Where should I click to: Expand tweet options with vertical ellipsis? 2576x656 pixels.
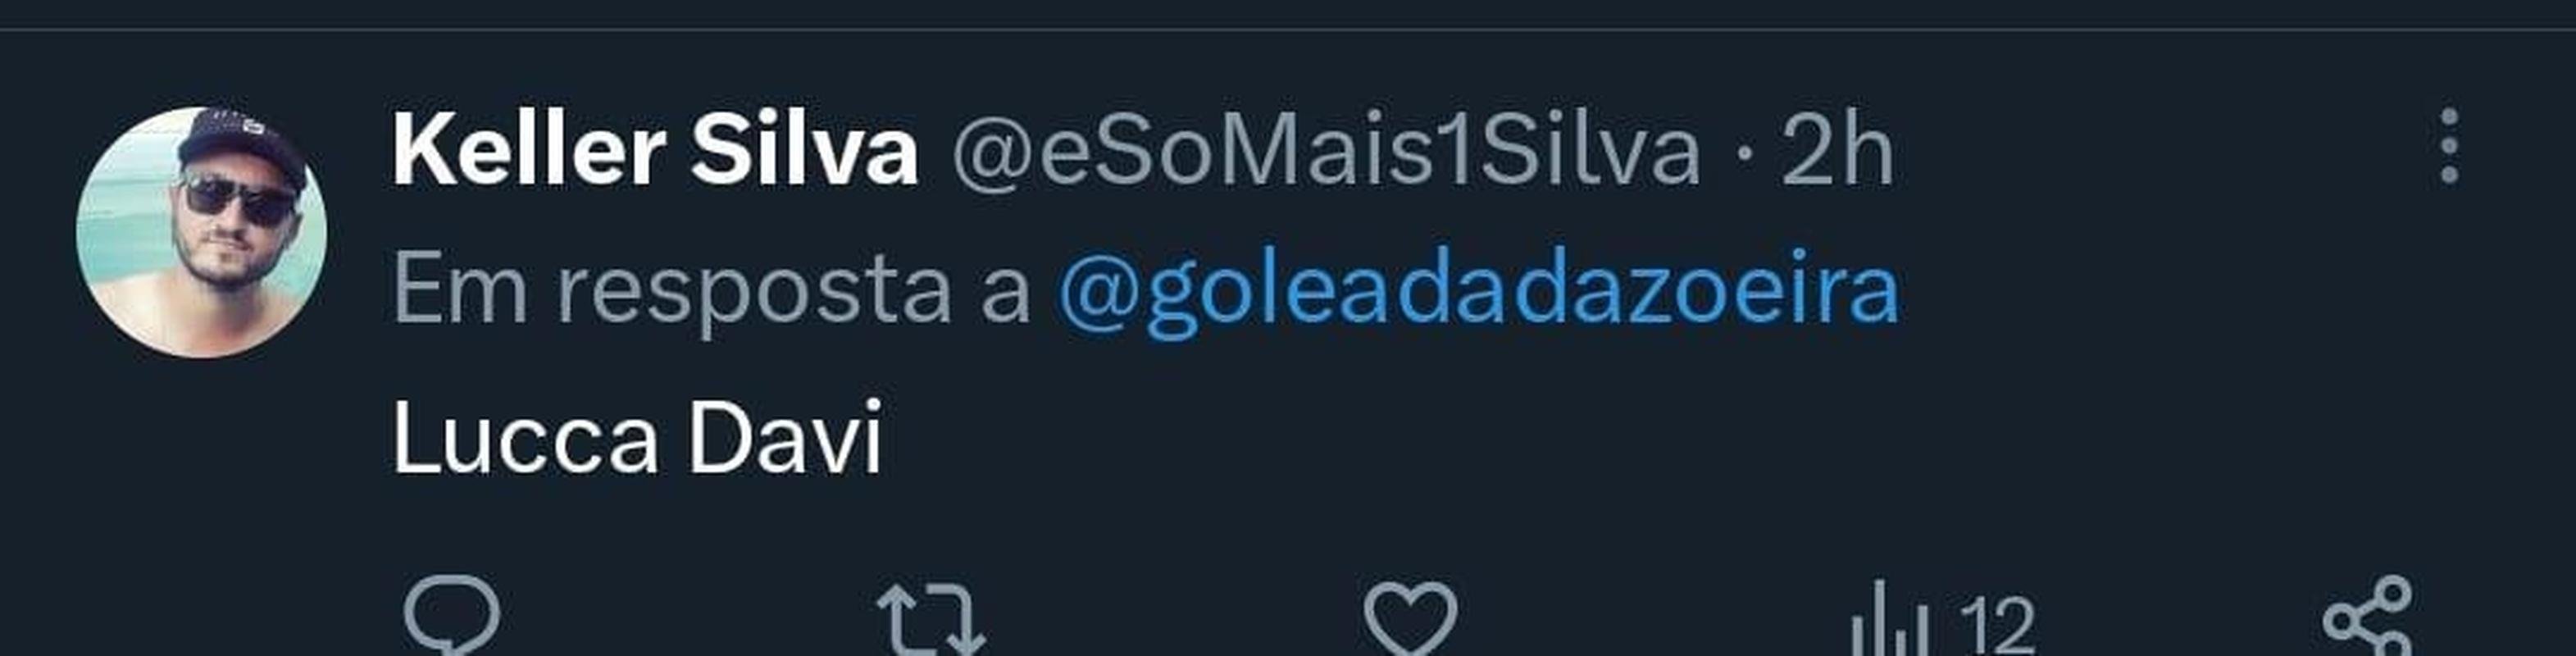click(x=2449, y=146)
